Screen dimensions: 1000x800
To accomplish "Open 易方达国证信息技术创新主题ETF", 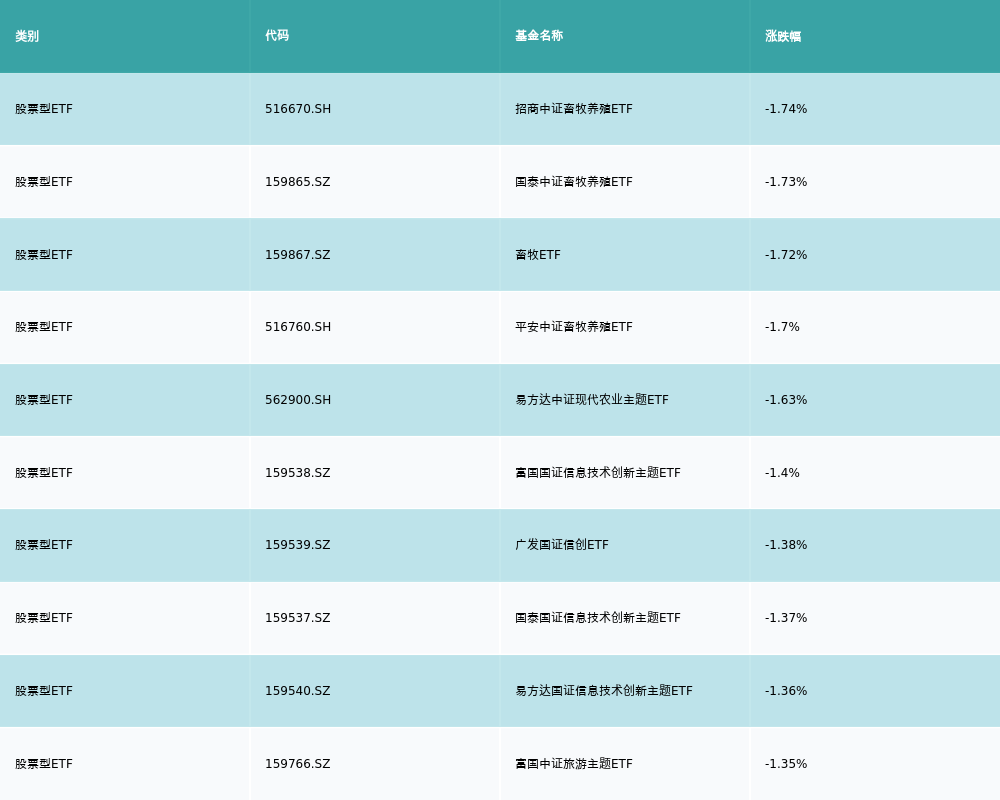I will [x=604, y=691].
